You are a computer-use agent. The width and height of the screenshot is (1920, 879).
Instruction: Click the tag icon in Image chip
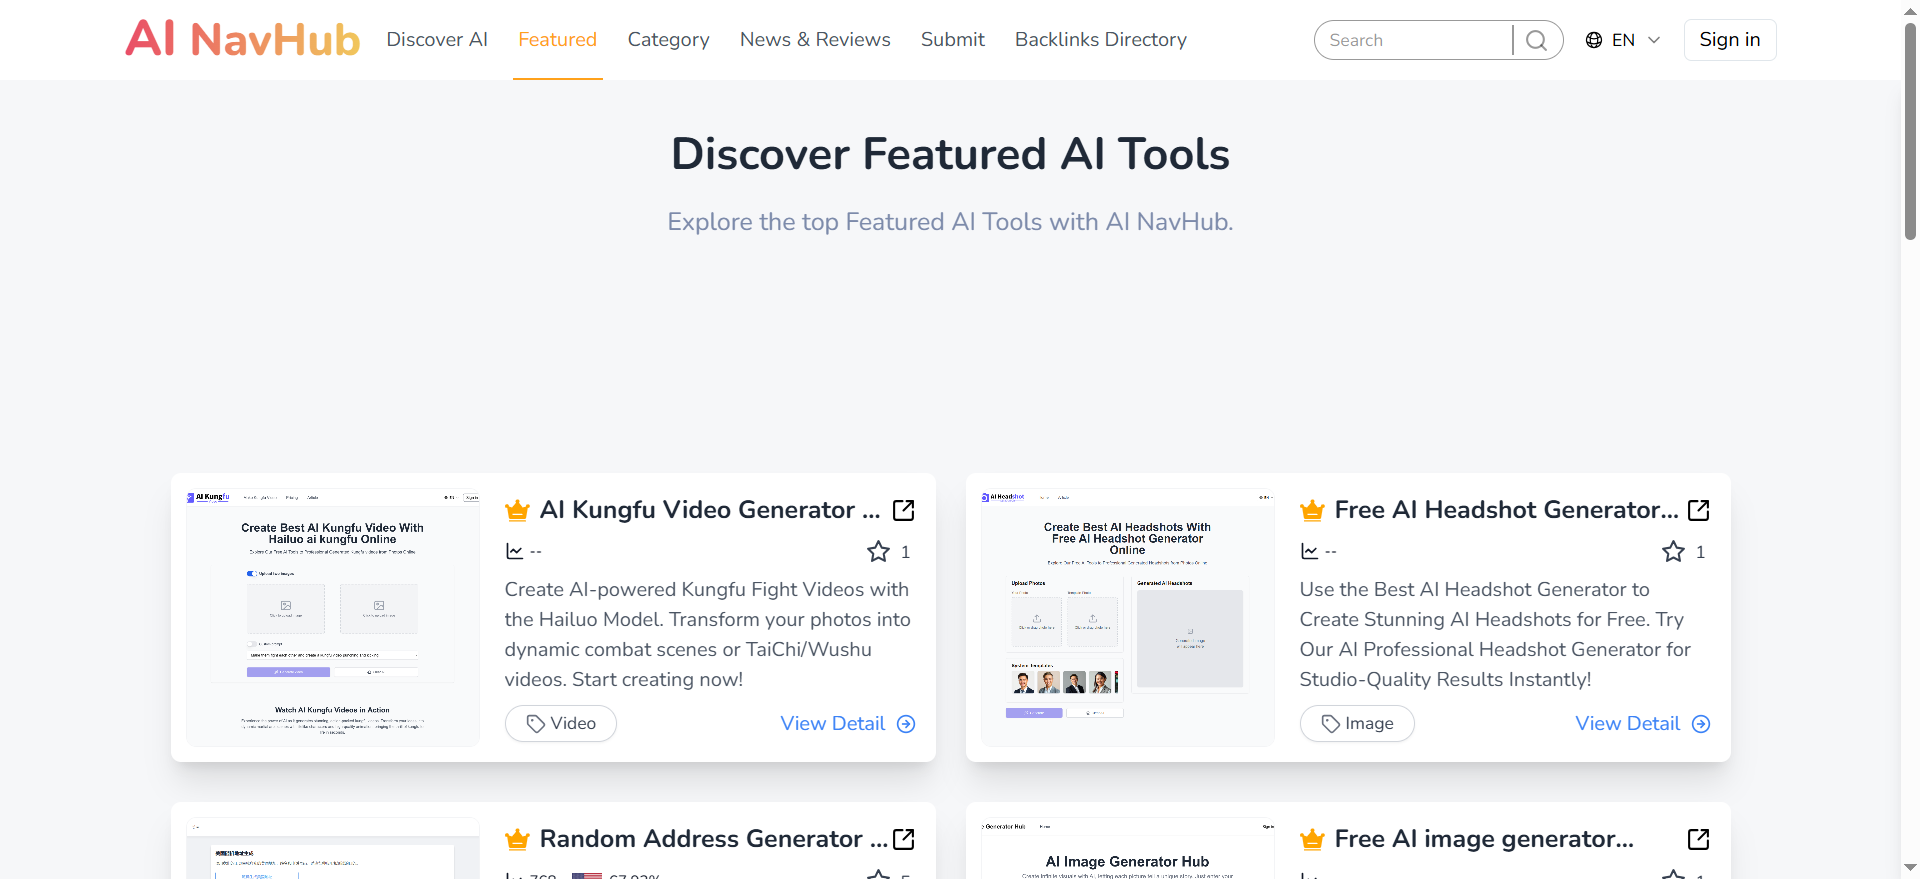[x=1331, y=724]
